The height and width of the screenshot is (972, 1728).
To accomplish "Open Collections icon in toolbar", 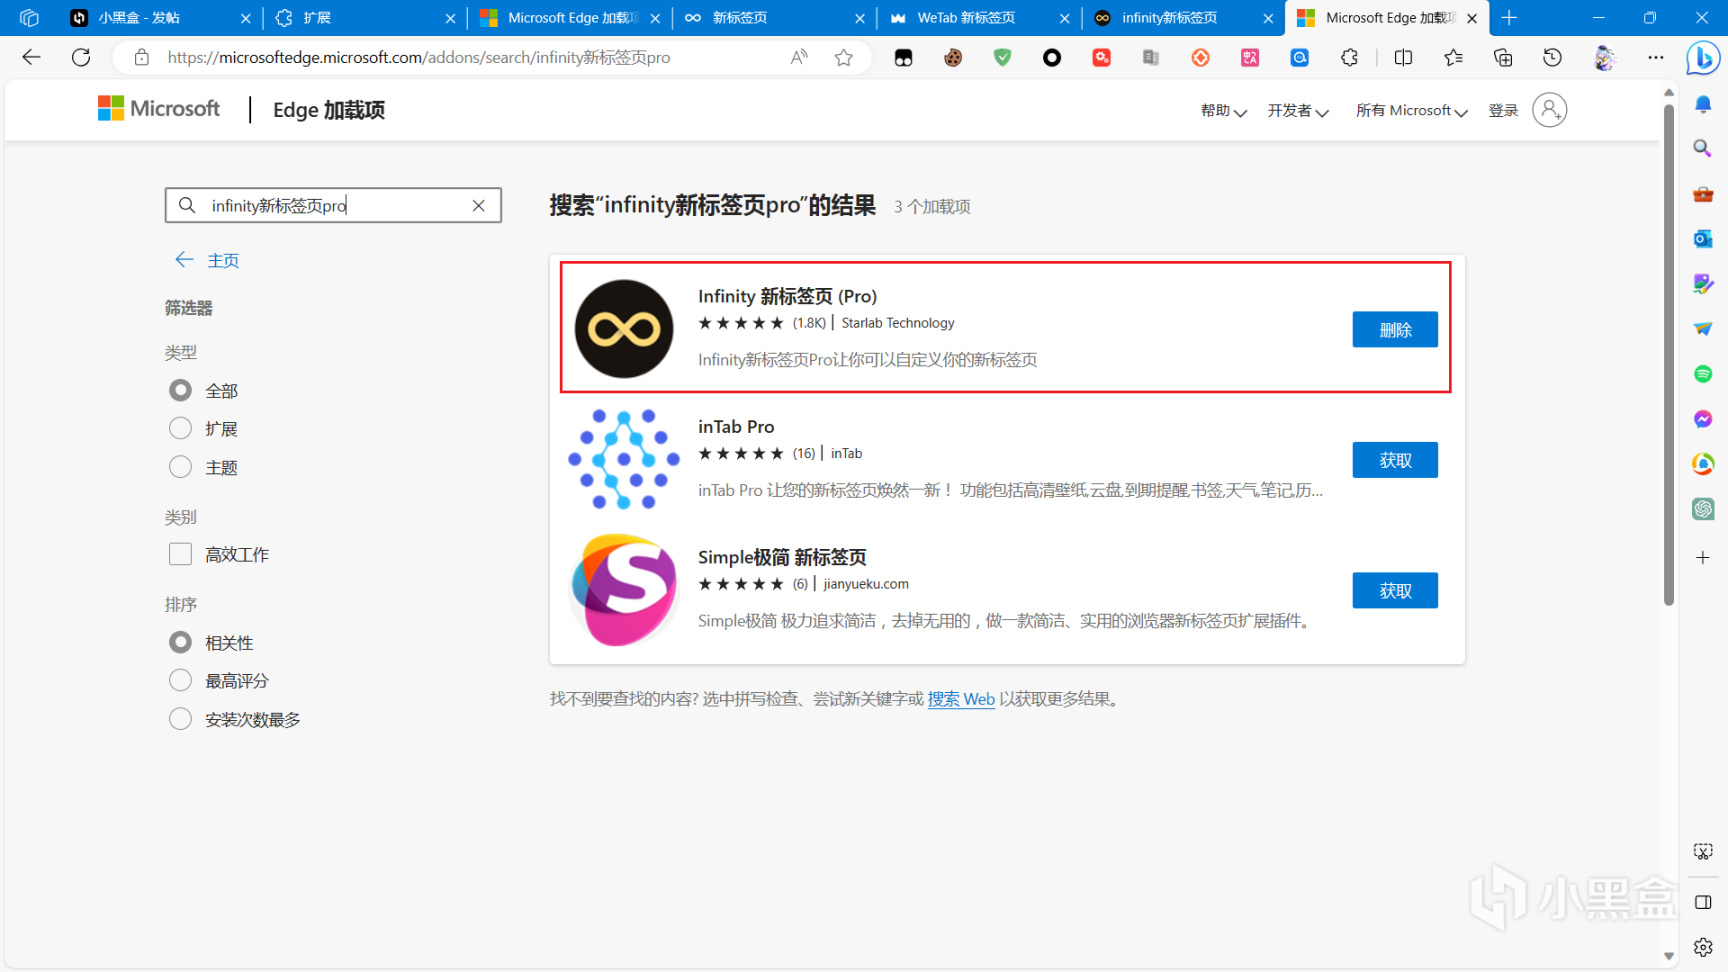I will point(1503,58).
